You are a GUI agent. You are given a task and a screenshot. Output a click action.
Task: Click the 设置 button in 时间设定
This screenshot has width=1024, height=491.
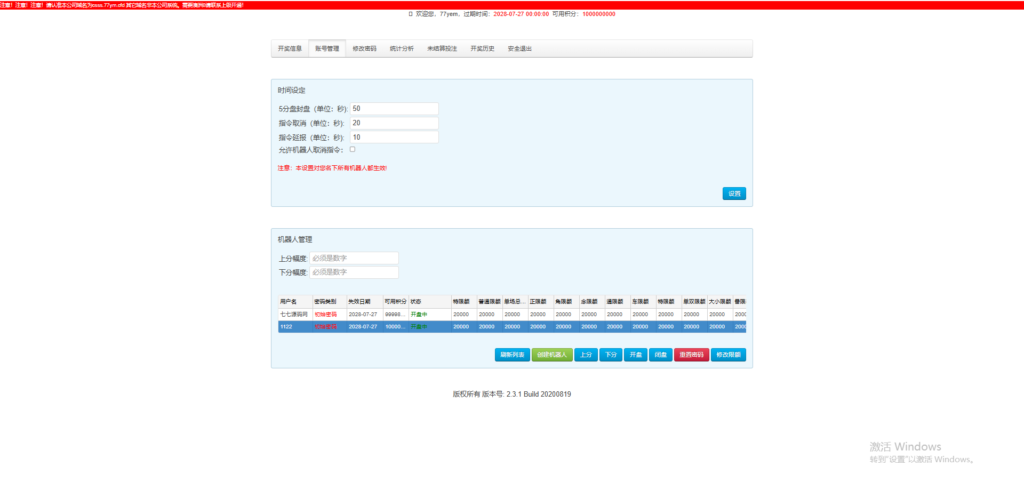click(x=734, y=193)
